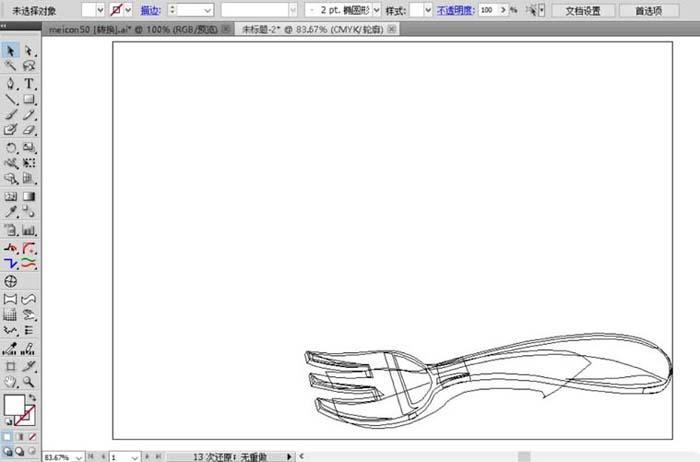Select the Pen tool
700x462 pixels.
(11, 83)
